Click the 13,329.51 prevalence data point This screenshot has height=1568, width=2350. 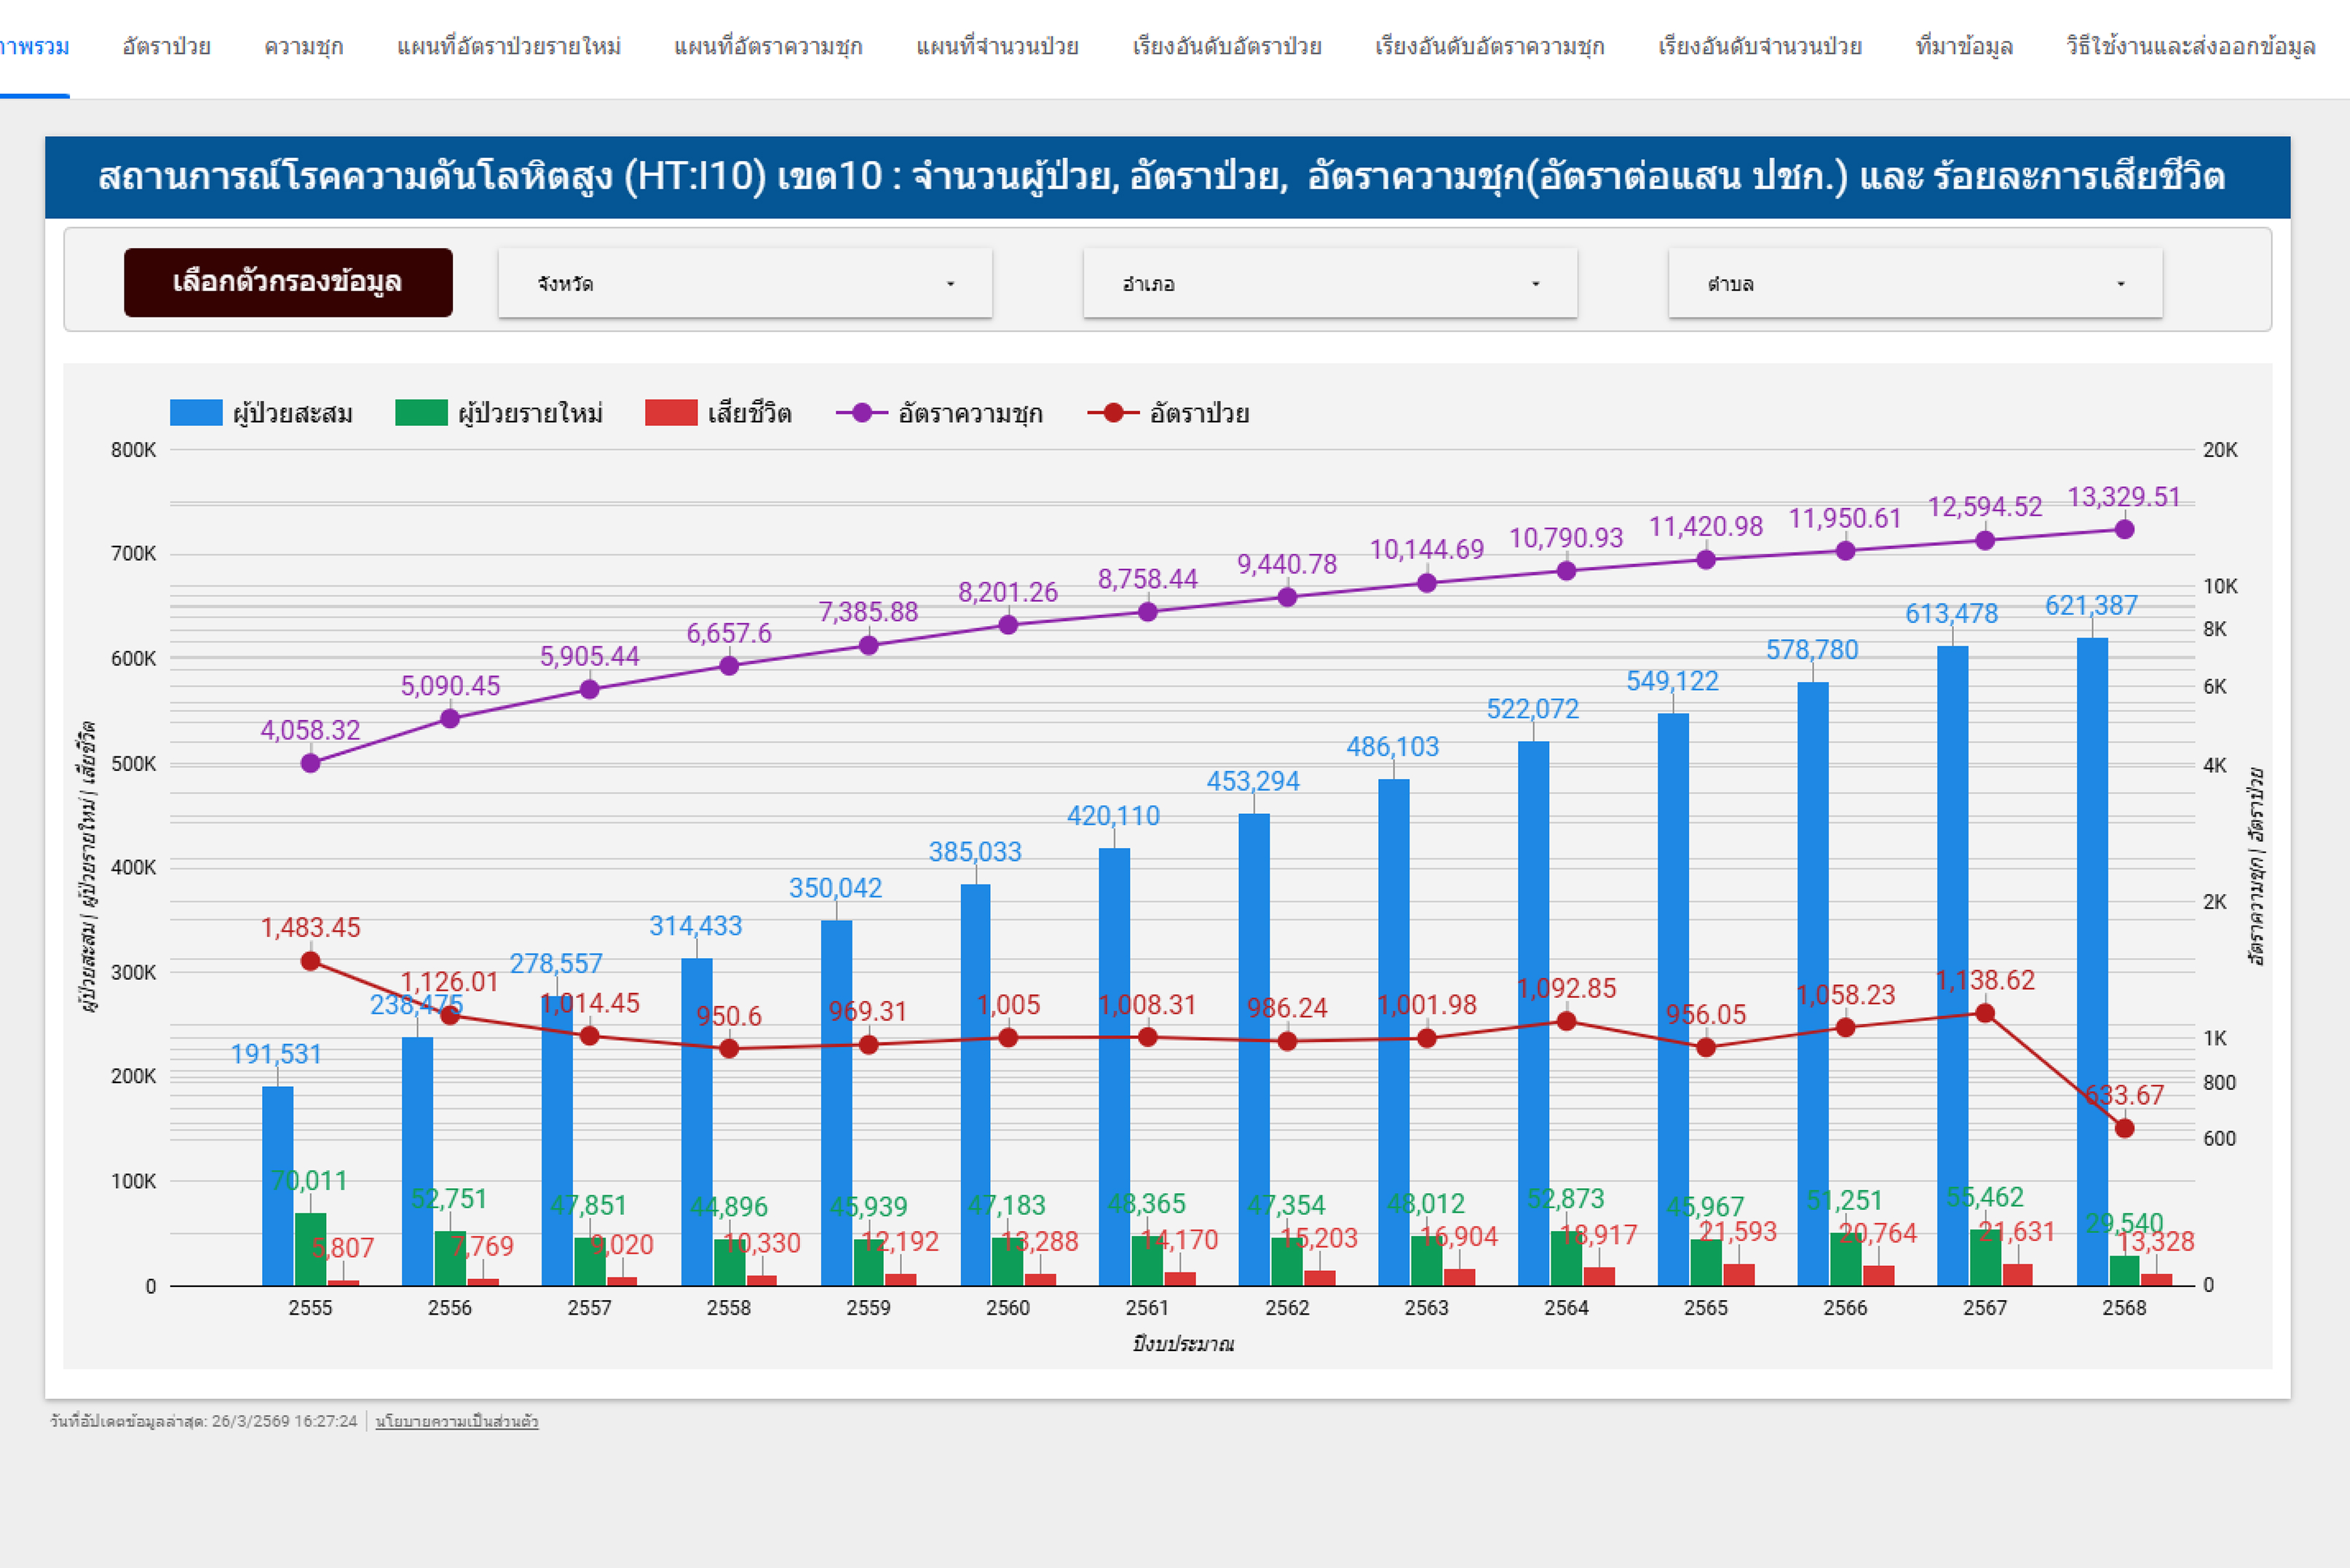(2124, 529)
